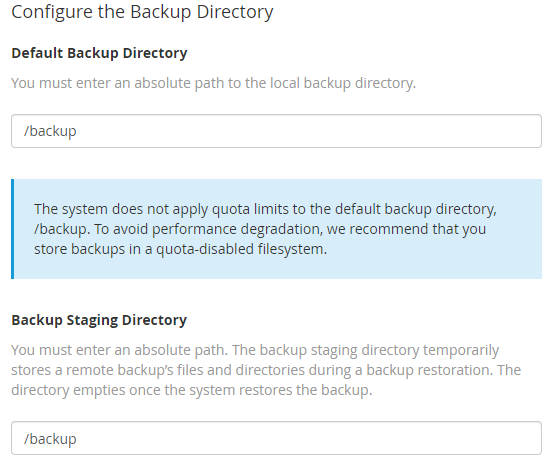553x472 pixels.
Task: Click the word 'Configure' in the page title
Action: (x=52, y=12)
